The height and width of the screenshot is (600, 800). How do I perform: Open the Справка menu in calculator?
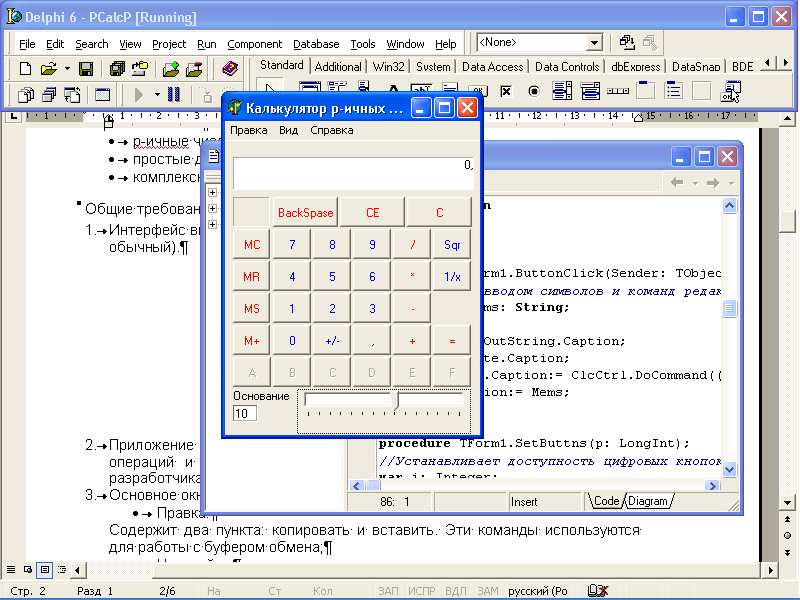[x=332, y=130]
